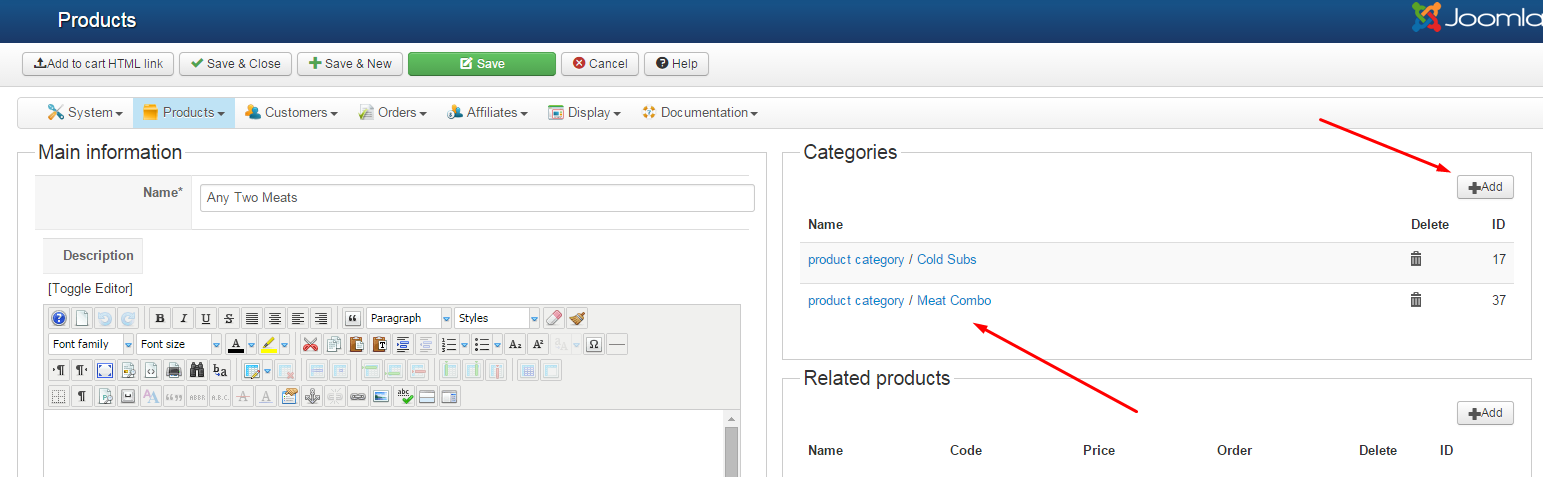Toggle underline formatting in the editor

(206, 319)
